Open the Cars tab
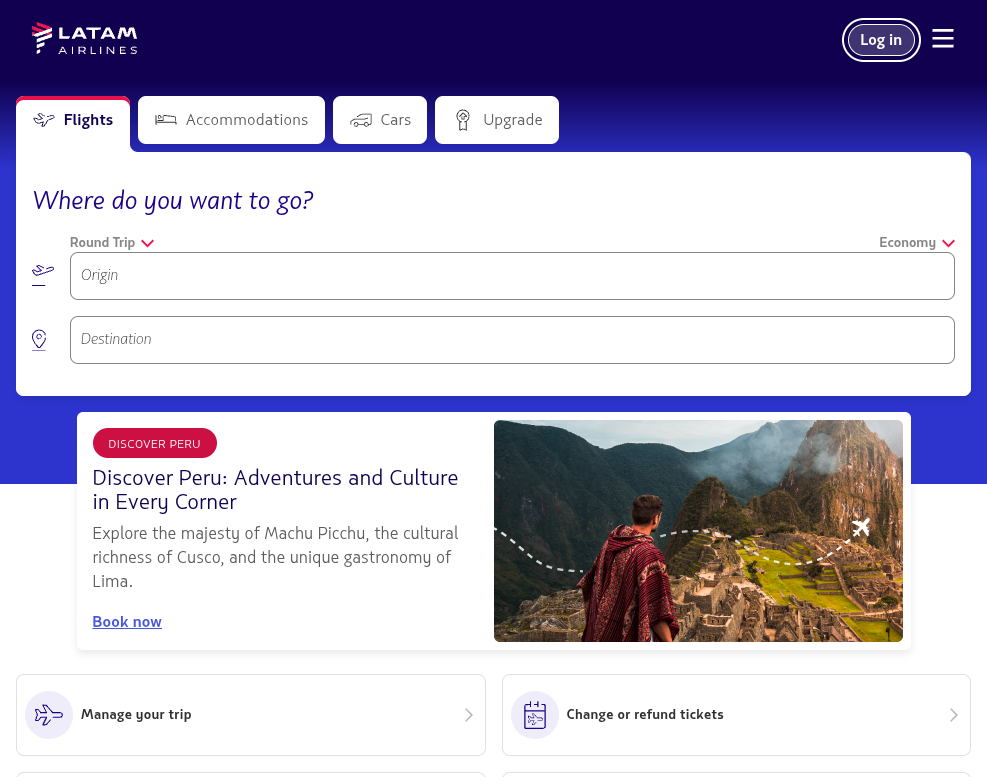The image size is (987, 777). [380, 120]
